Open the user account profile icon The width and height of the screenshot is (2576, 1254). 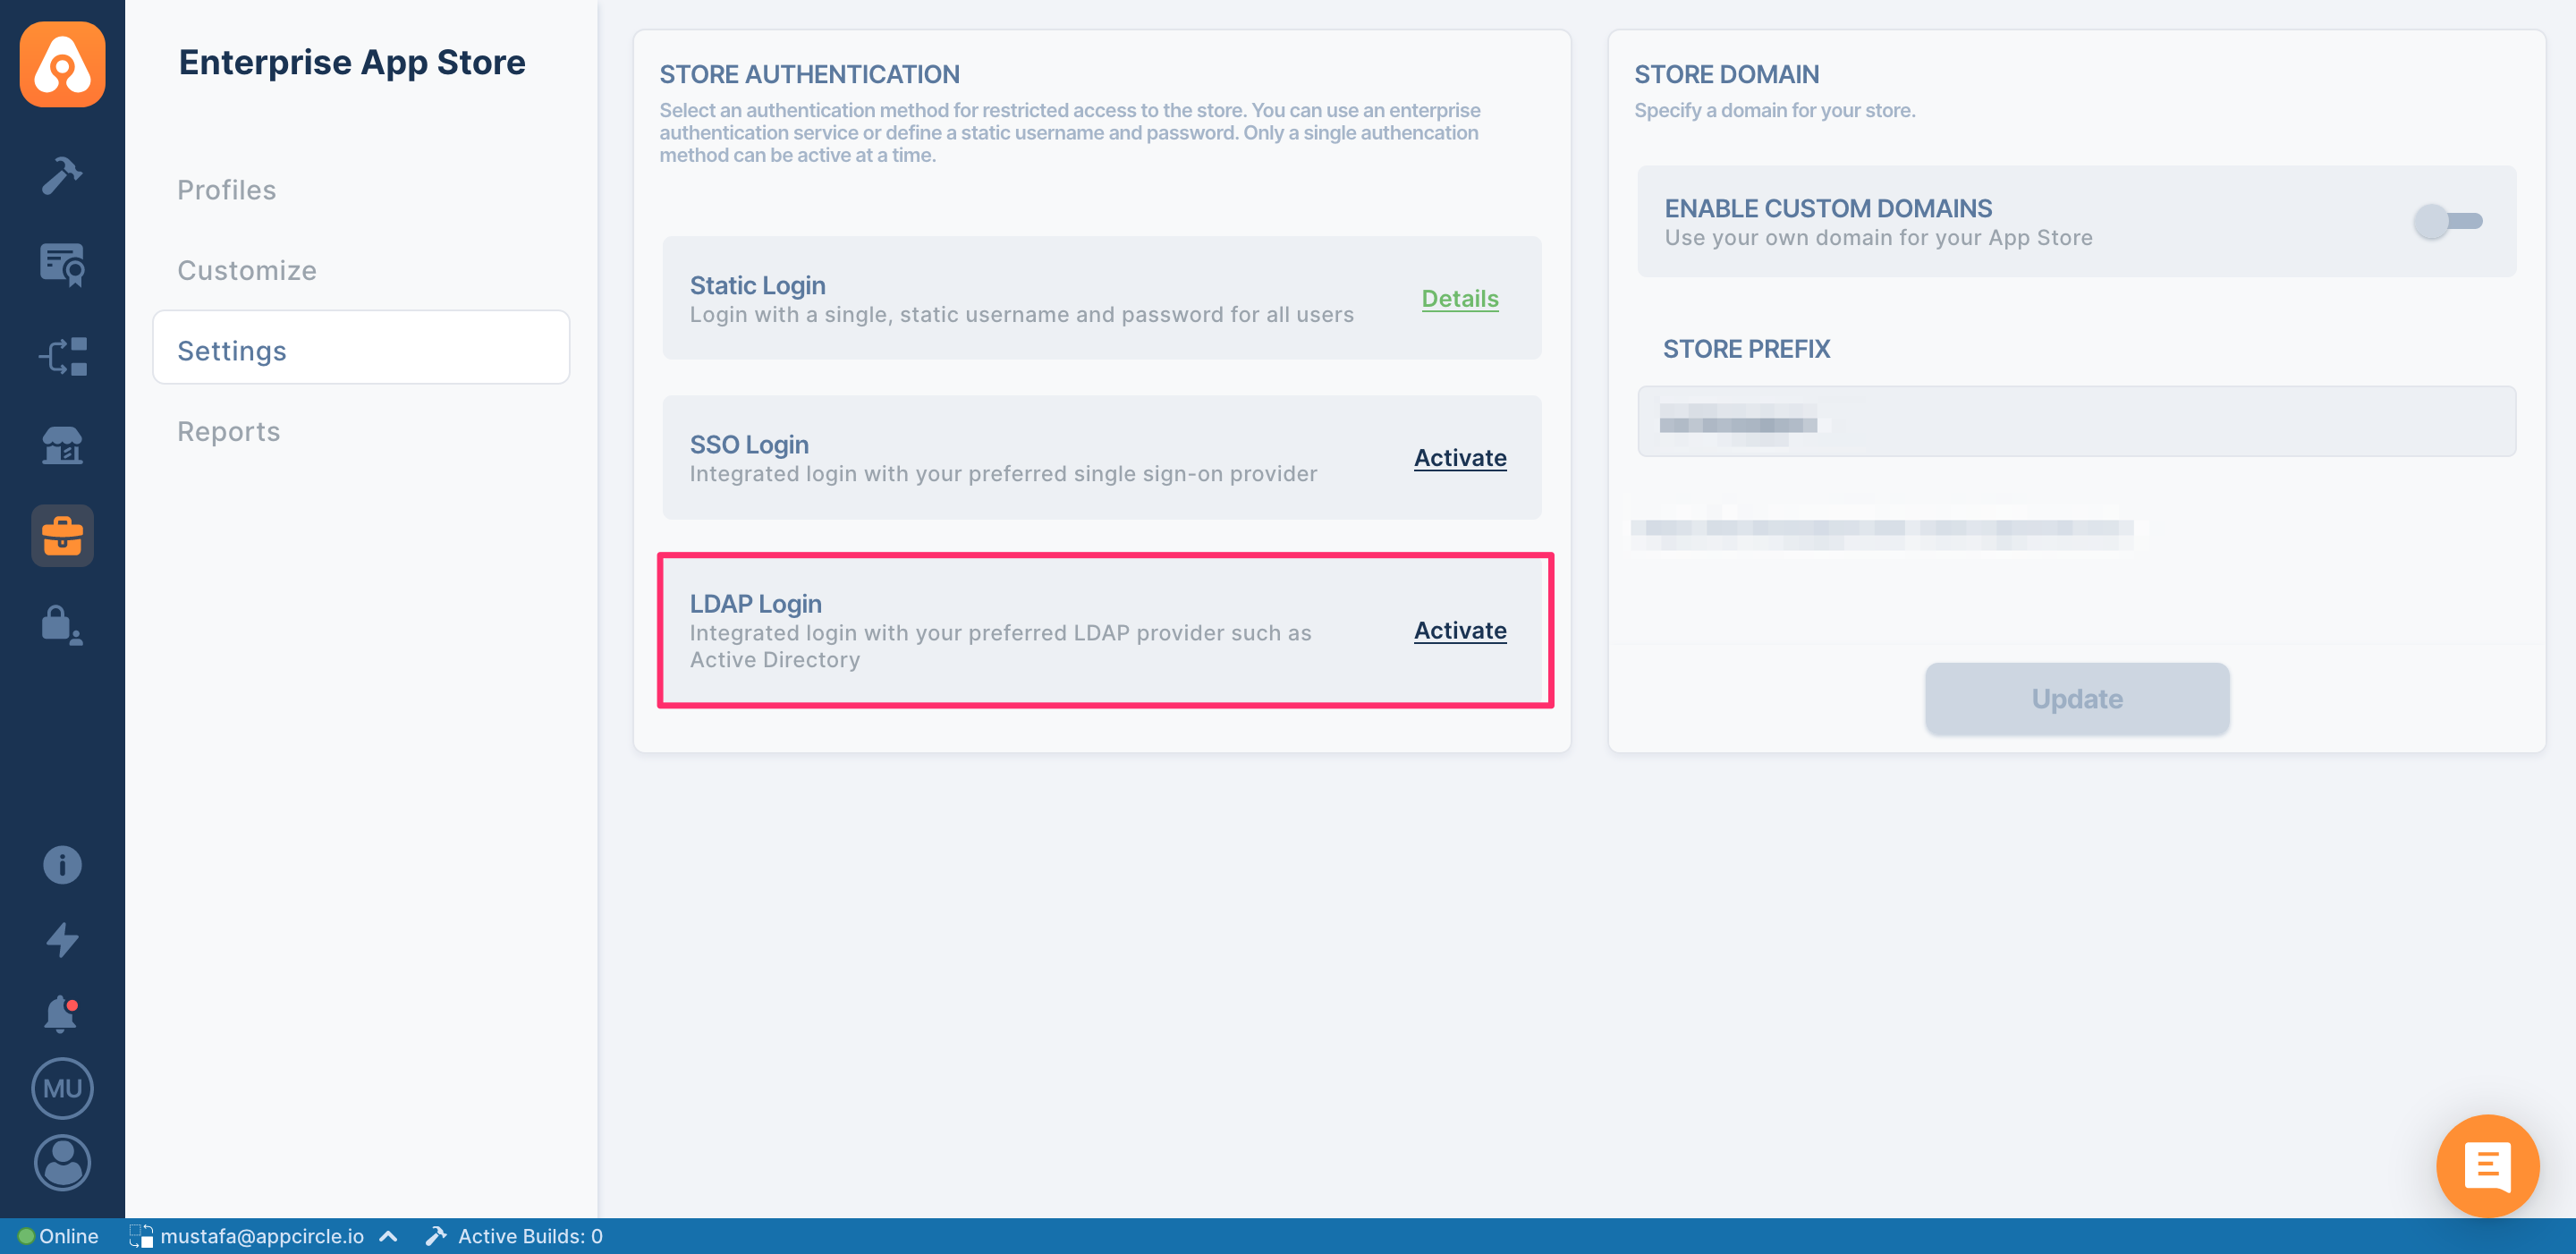tap(62, 1163)
